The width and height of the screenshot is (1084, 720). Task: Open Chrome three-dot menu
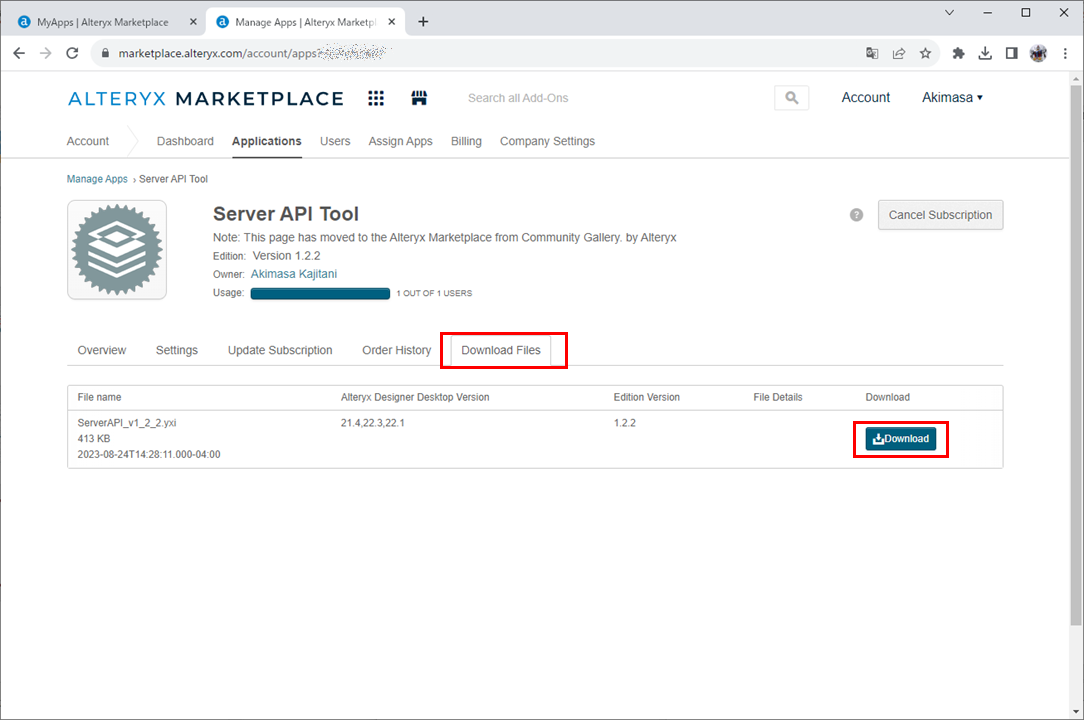click(1066, 53)
